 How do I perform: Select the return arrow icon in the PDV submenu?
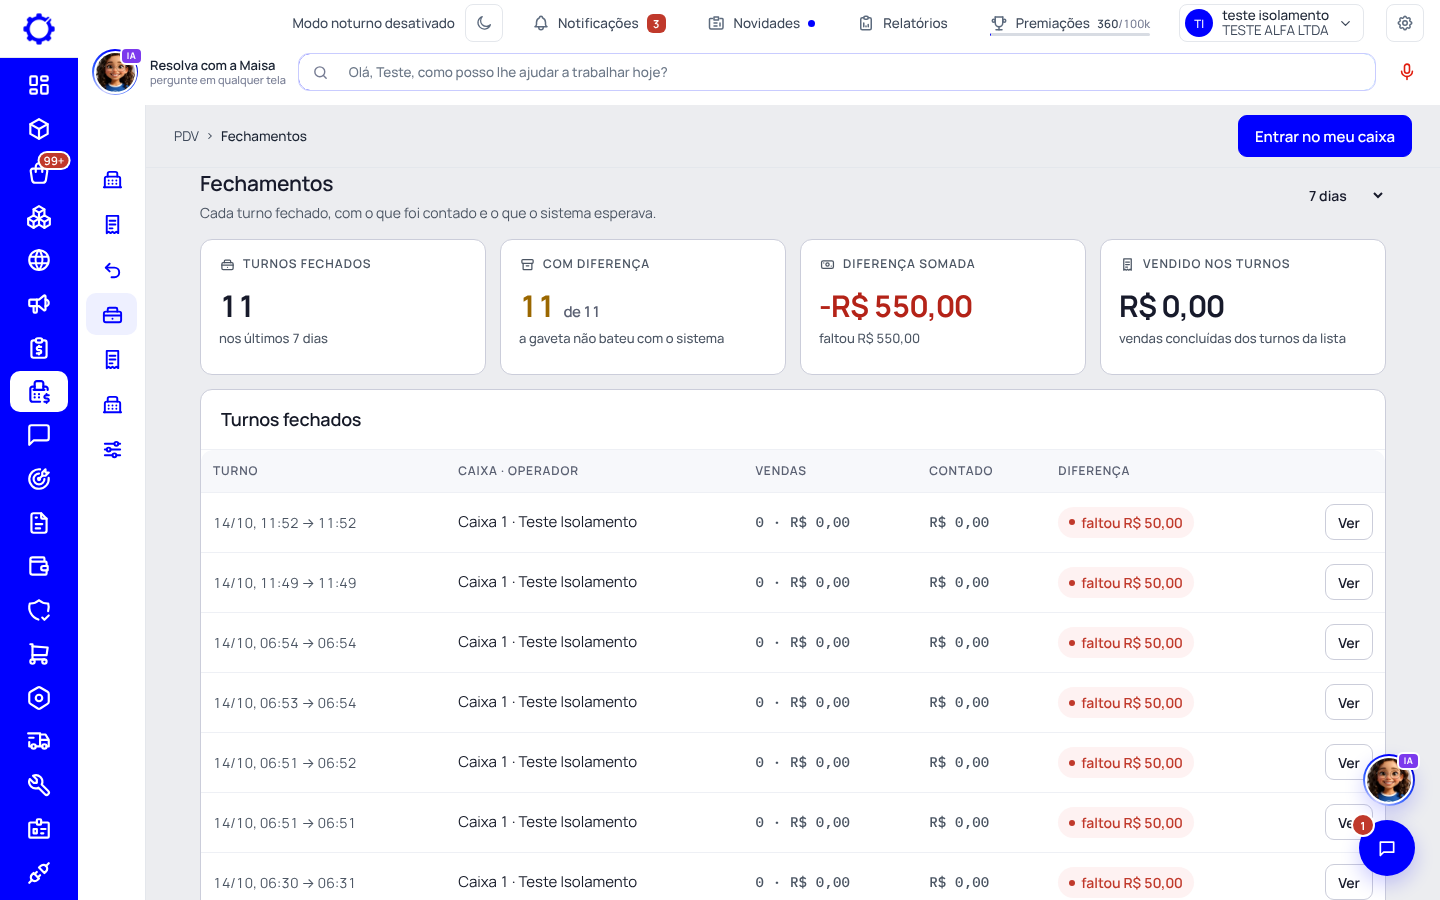click(x=112, y=270)
